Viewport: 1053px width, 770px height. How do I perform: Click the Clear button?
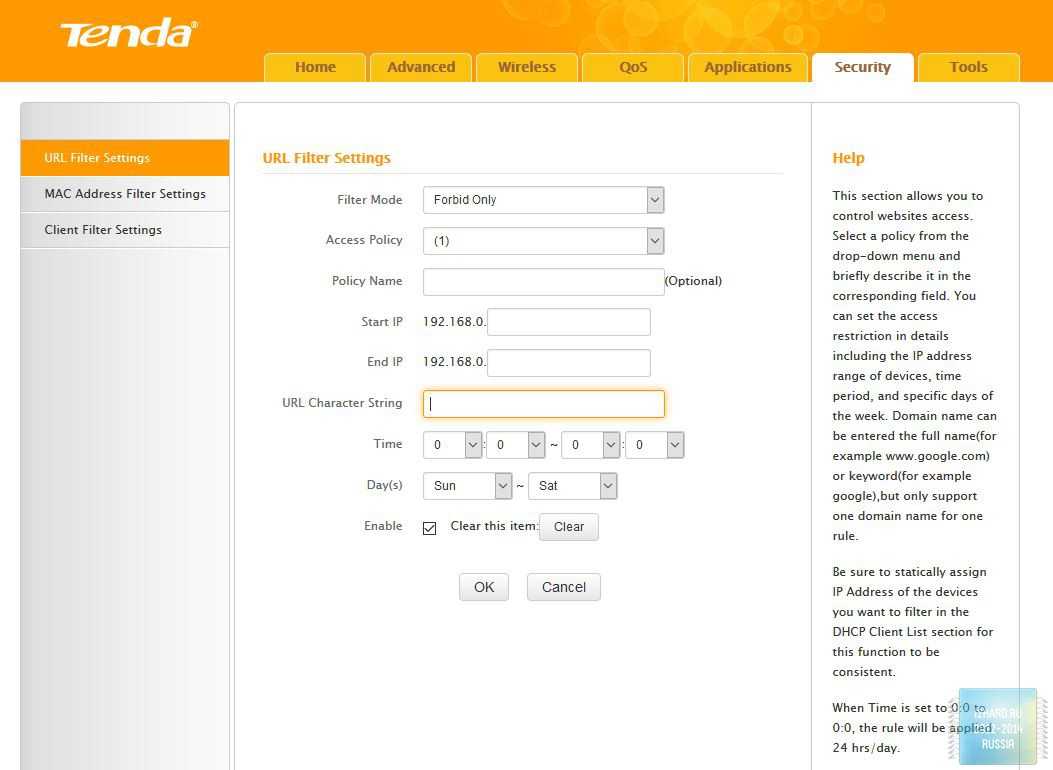[568, 527]
